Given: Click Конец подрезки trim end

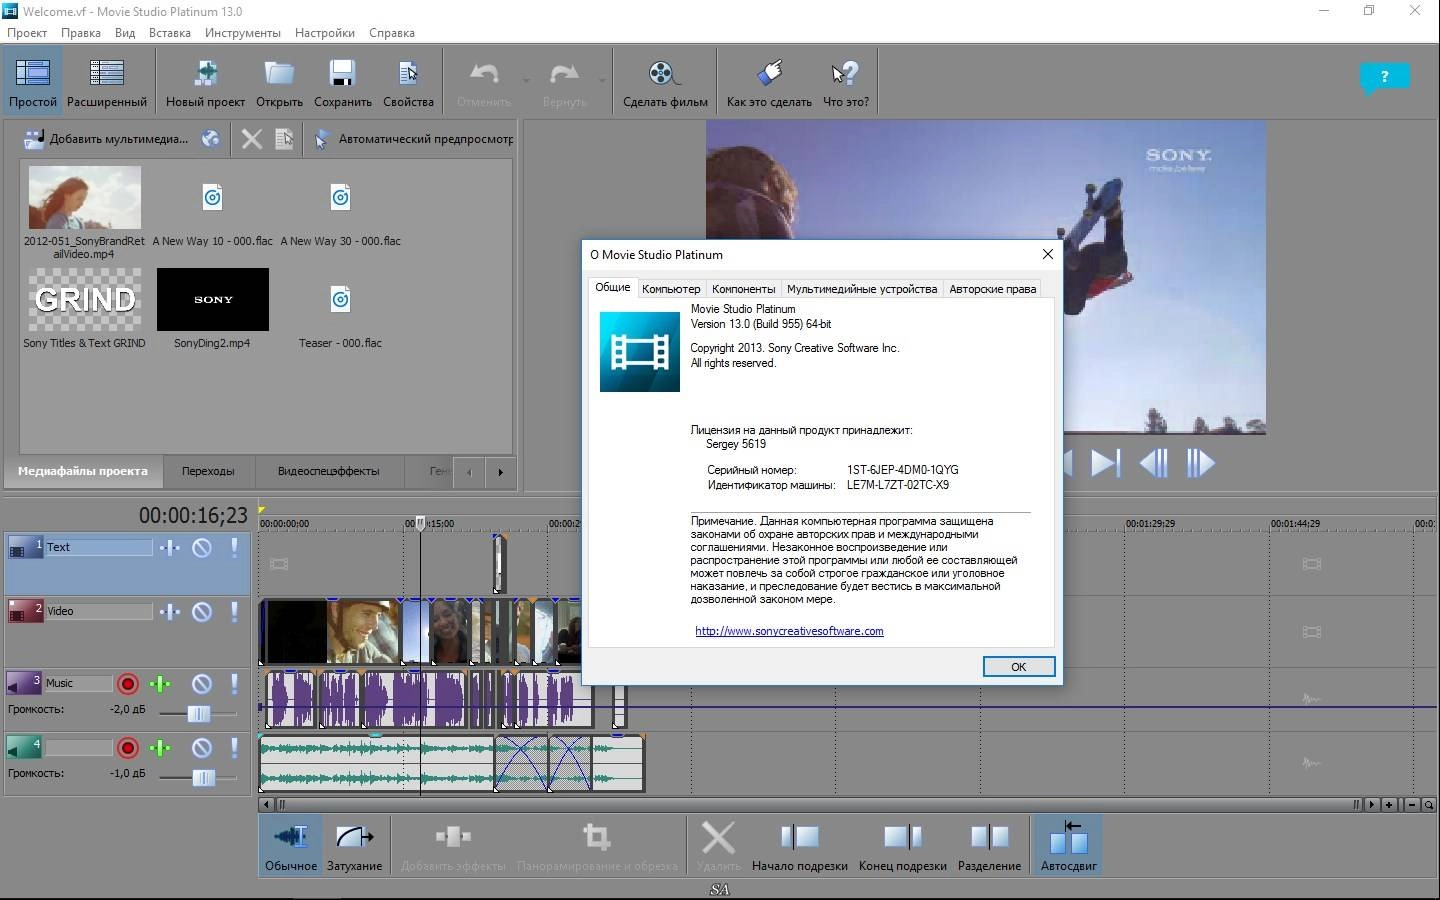Looking at the screenshot, I should [x=902, y=845].
